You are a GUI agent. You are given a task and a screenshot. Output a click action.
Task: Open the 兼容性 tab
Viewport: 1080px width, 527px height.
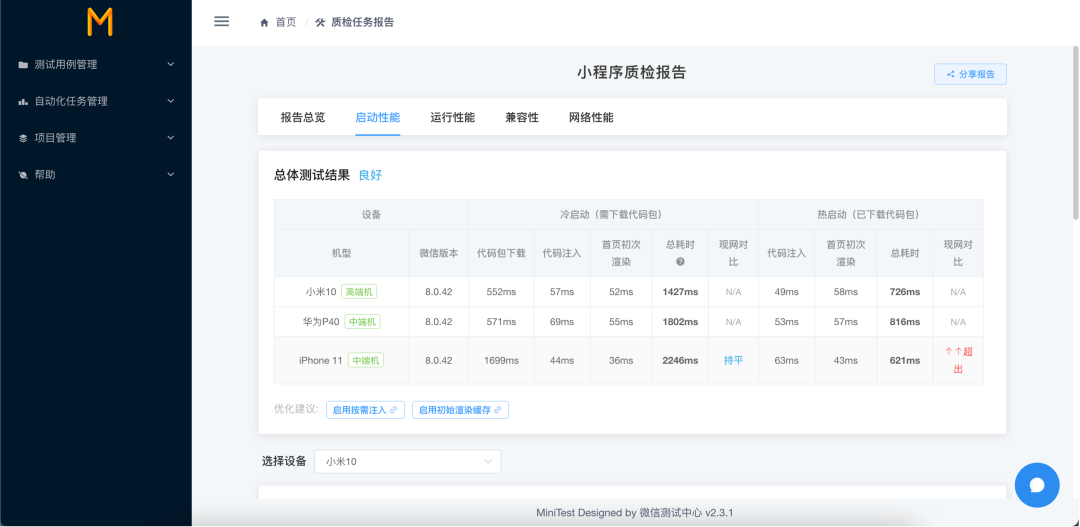[522, 117]
